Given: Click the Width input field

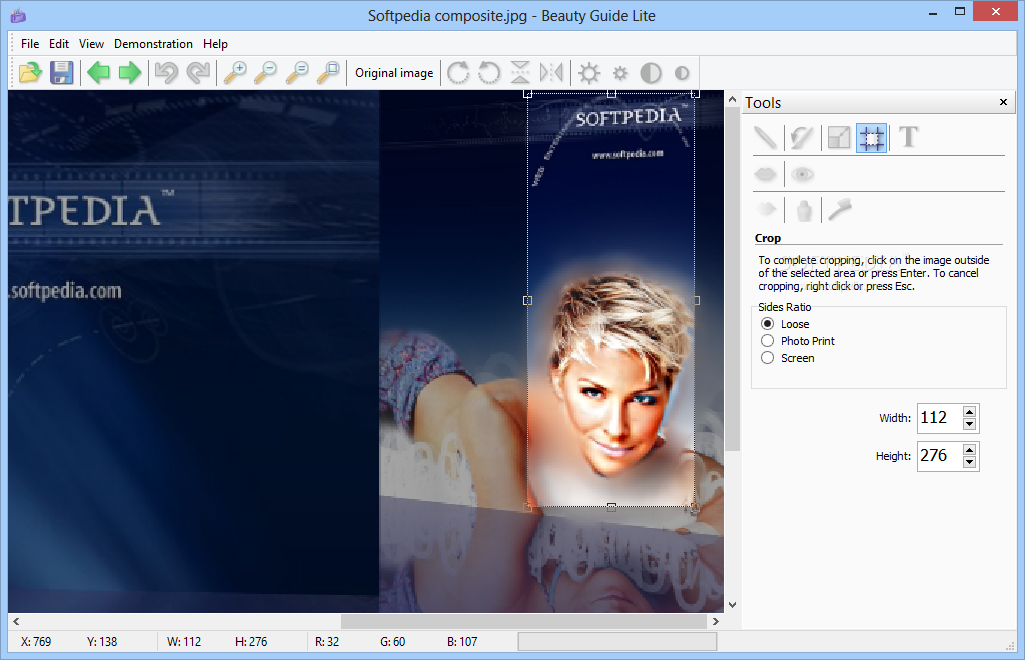Looking at the screenshot, I should coord(940,418).
